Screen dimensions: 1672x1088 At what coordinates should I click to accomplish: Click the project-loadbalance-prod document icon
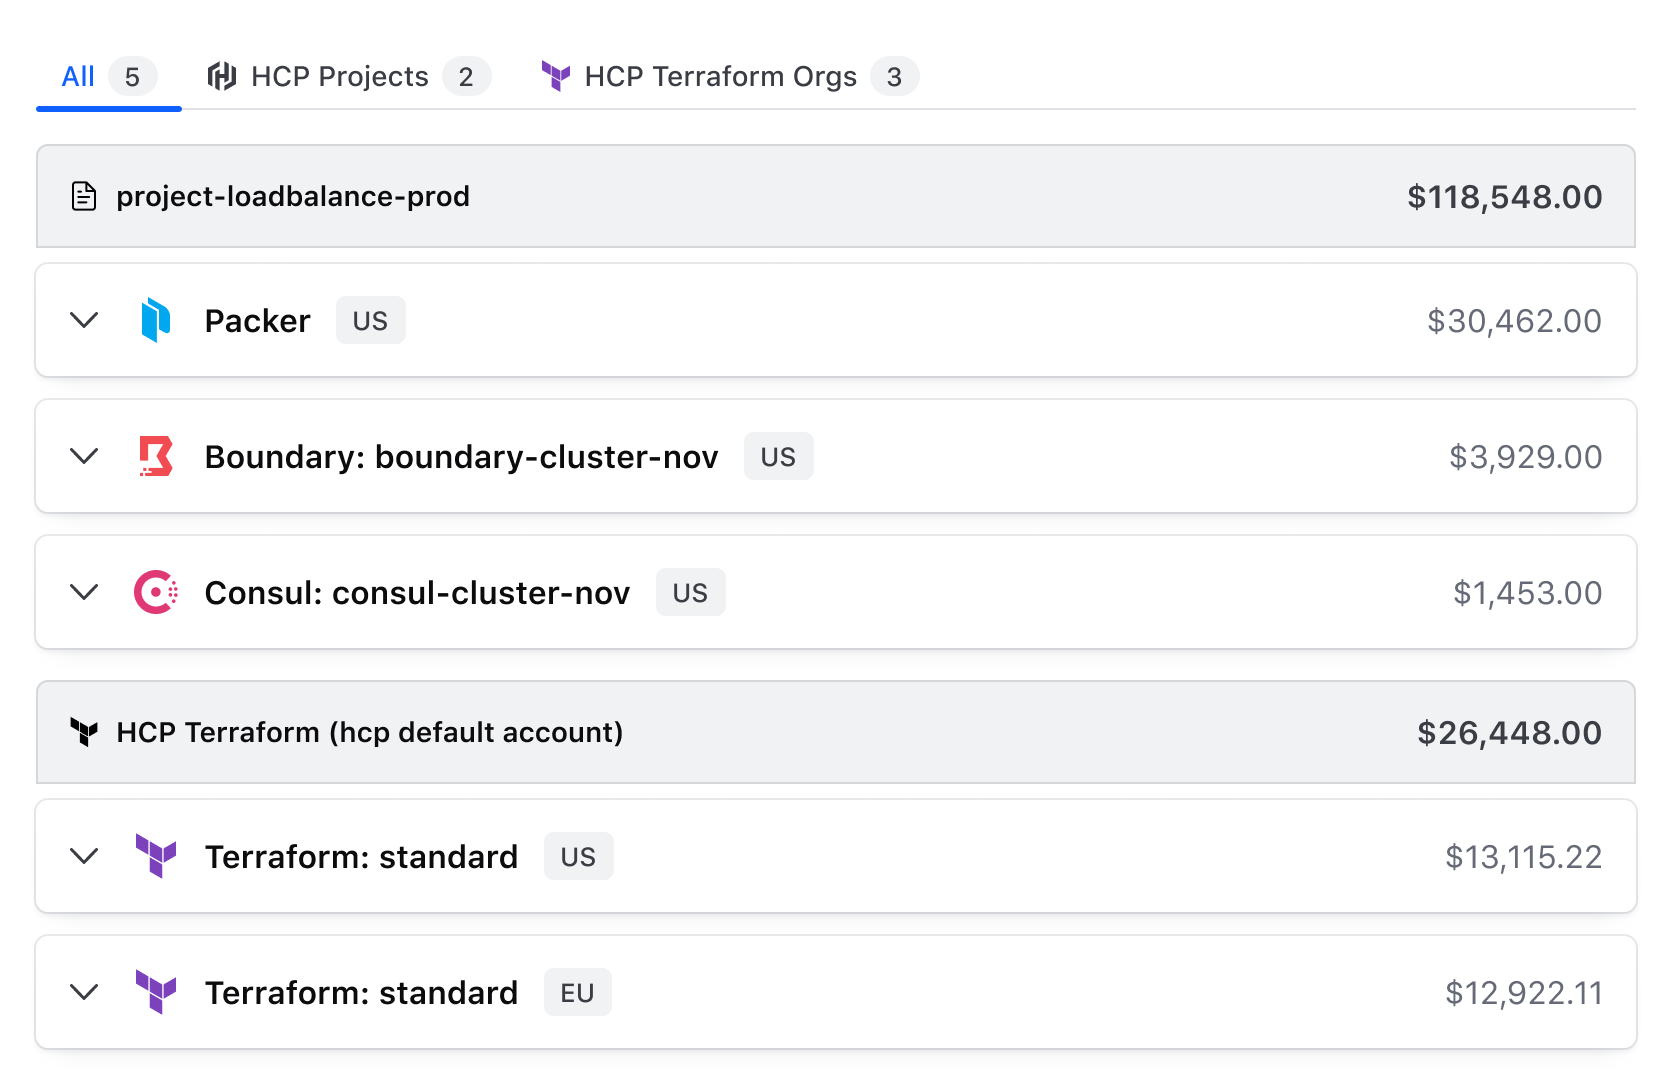[84, 196]
